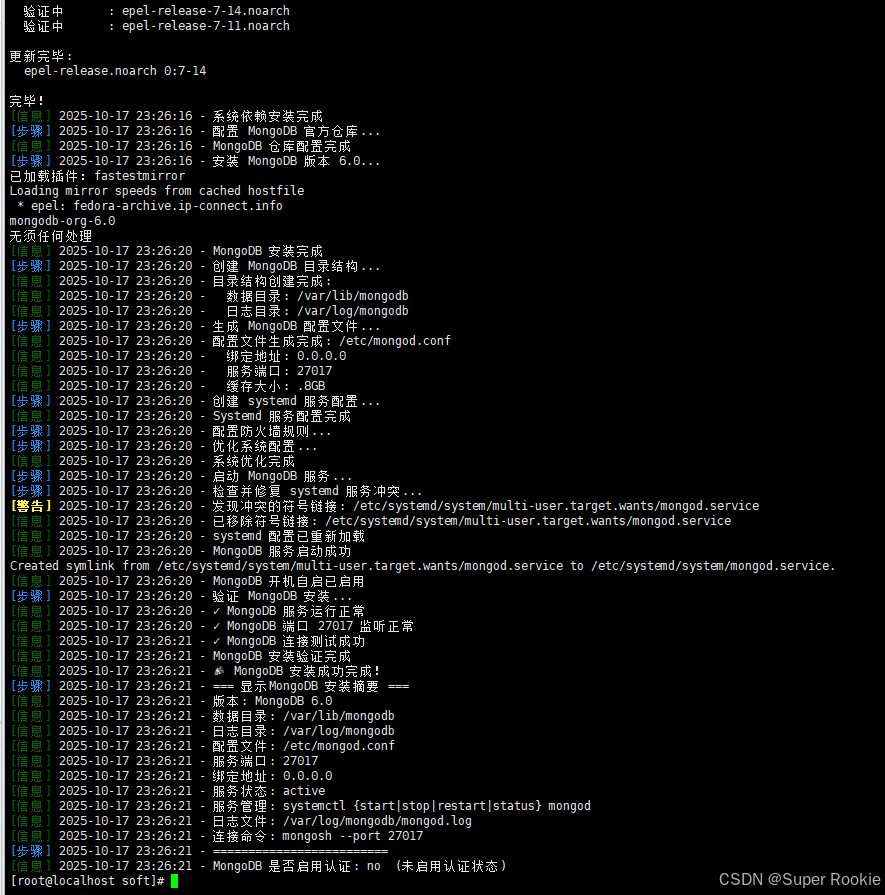Click '配置防火墙规则...' step line
This screenshot has width=885, height=895.
pyautogui.click(x=271, y=430)
